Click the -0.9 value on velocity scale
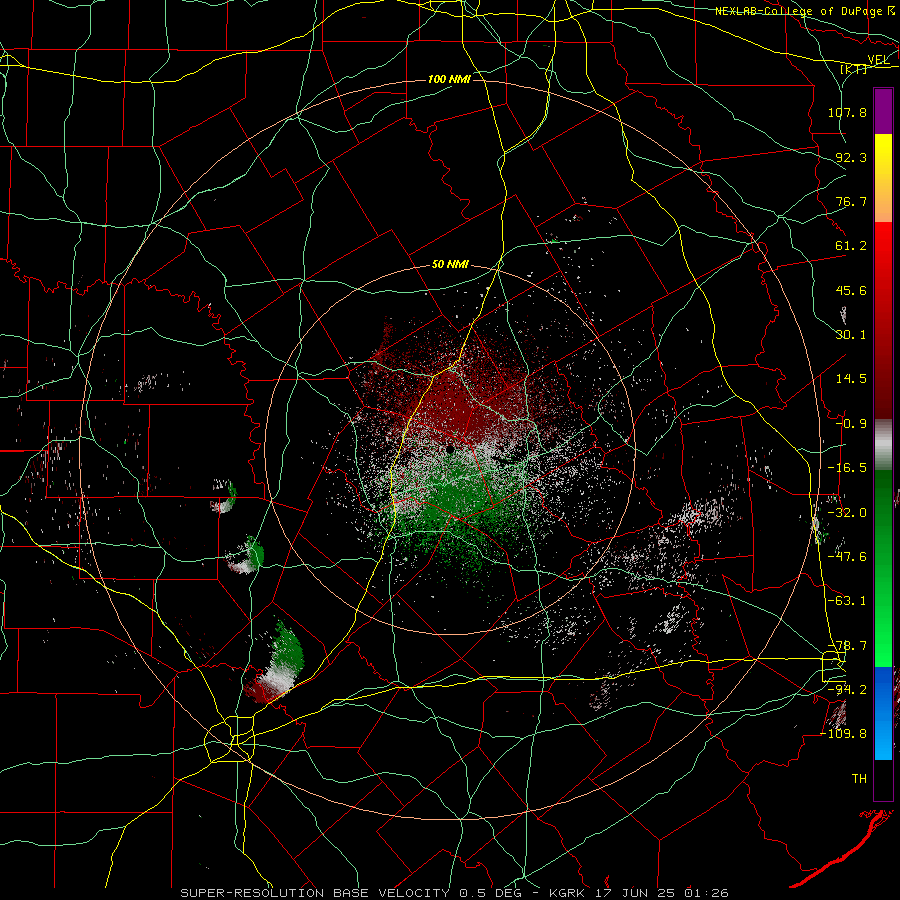This screenshot has height=900, width=900. pos(851,424)
